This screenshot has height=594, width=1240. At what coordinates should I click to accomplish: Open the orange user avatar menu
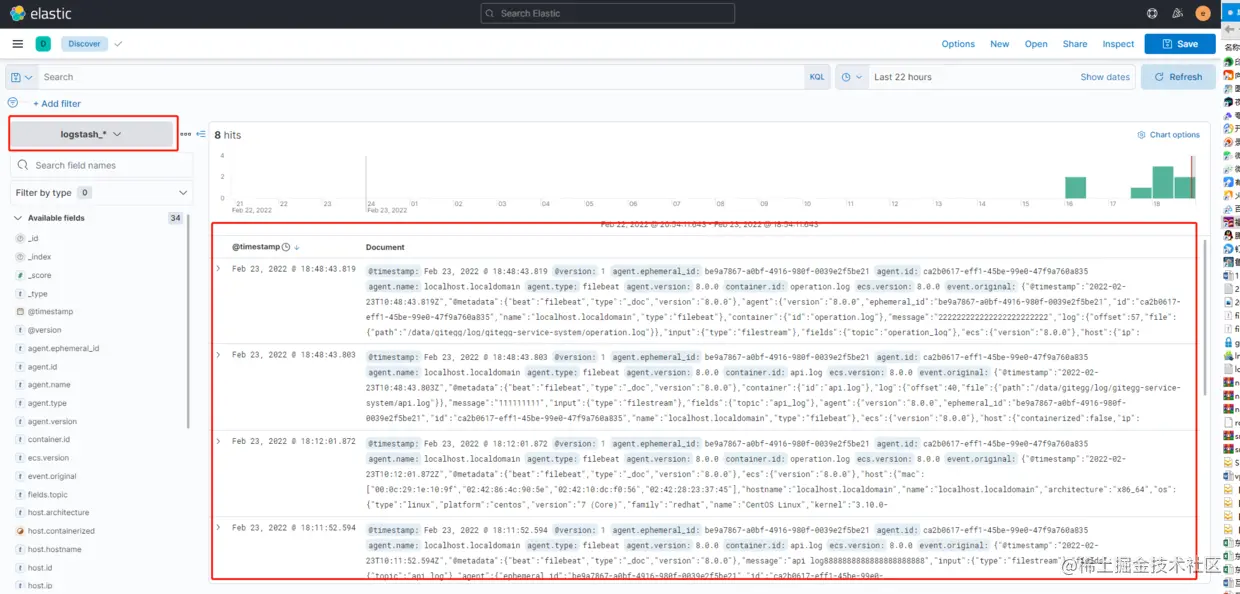1203,13
